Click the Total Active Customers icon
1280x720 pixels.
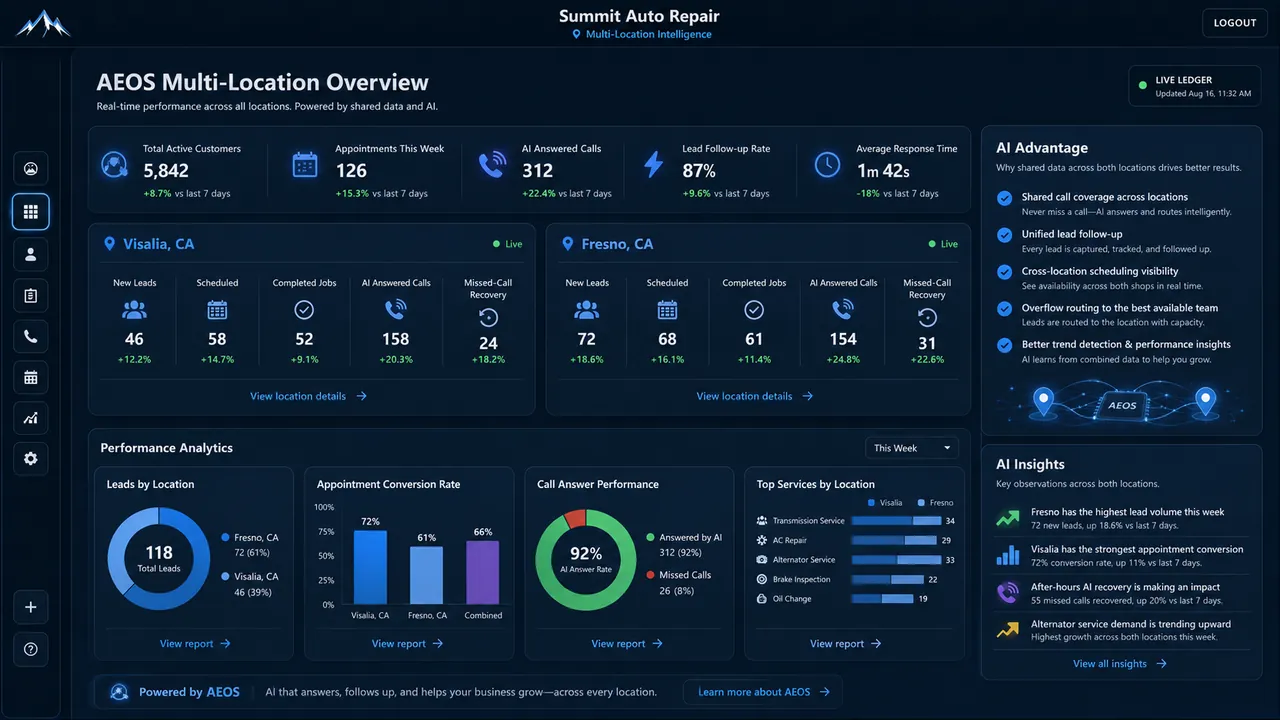click(115, 165)
